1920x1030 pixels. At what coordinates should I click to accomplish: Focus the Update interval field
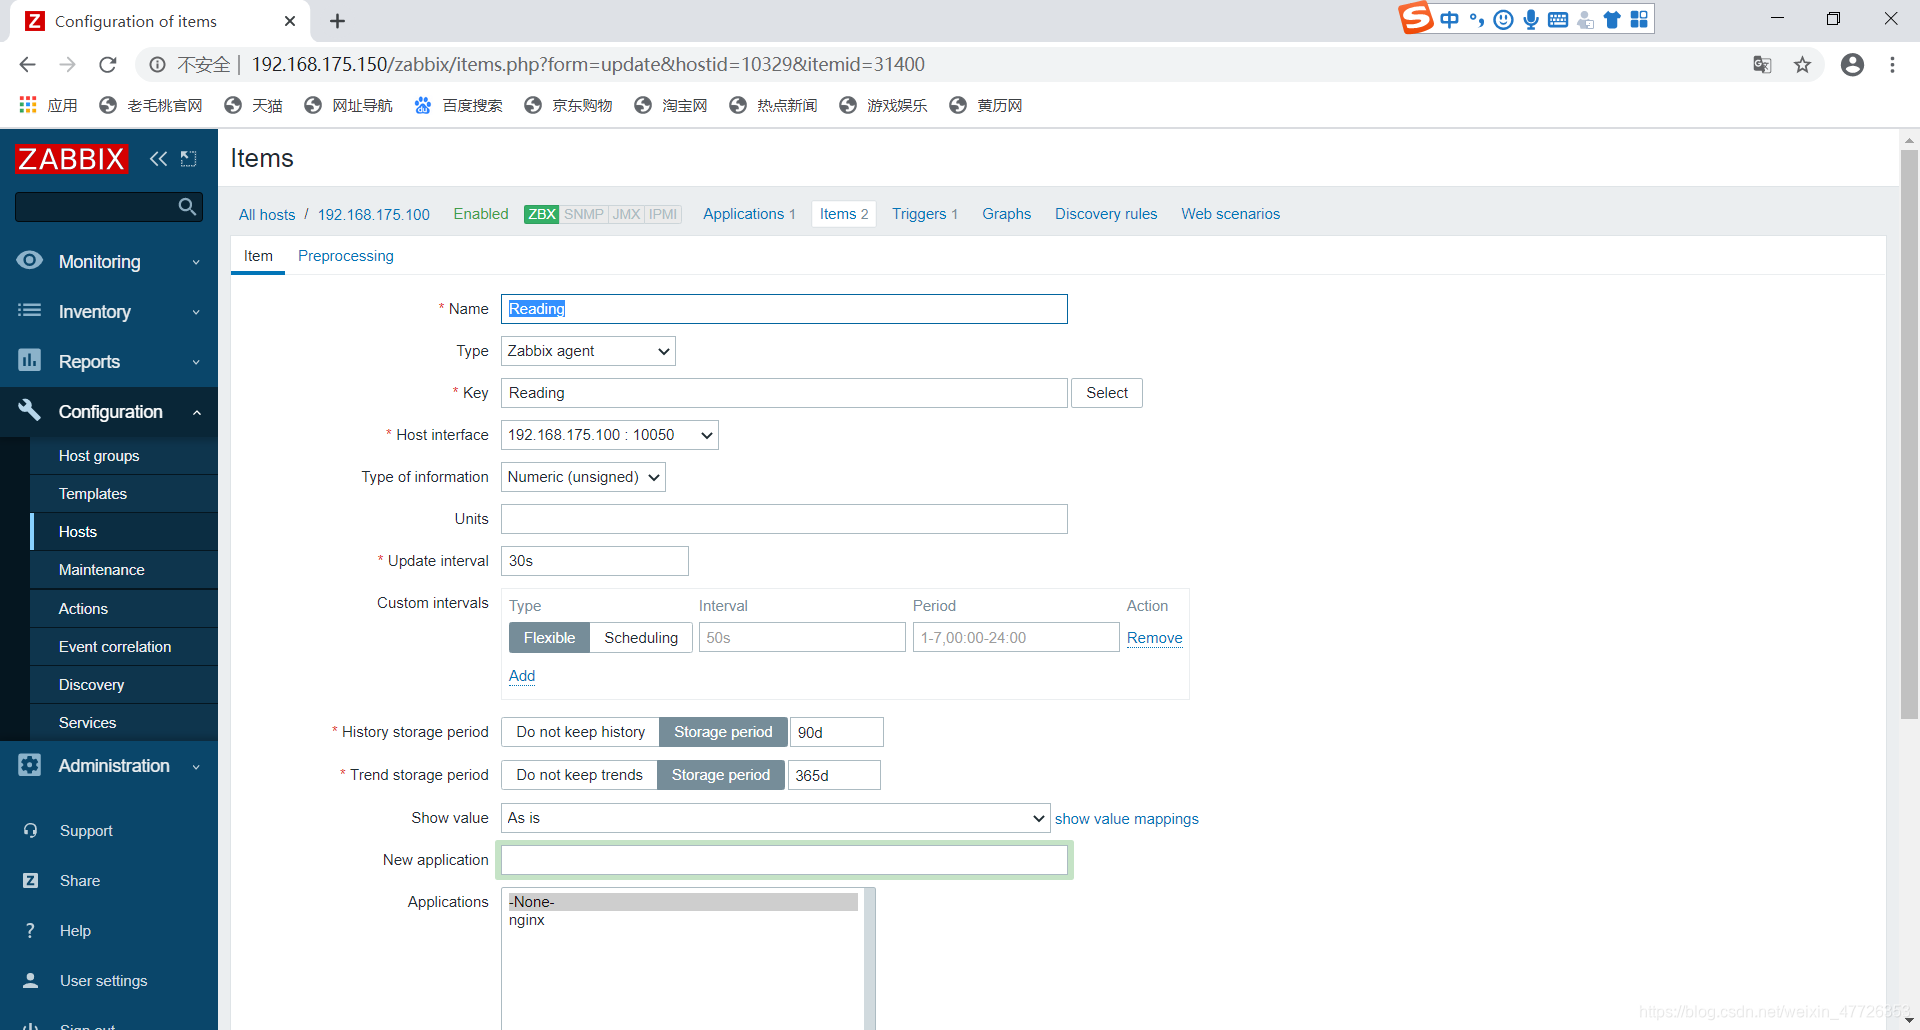(595, 561)
